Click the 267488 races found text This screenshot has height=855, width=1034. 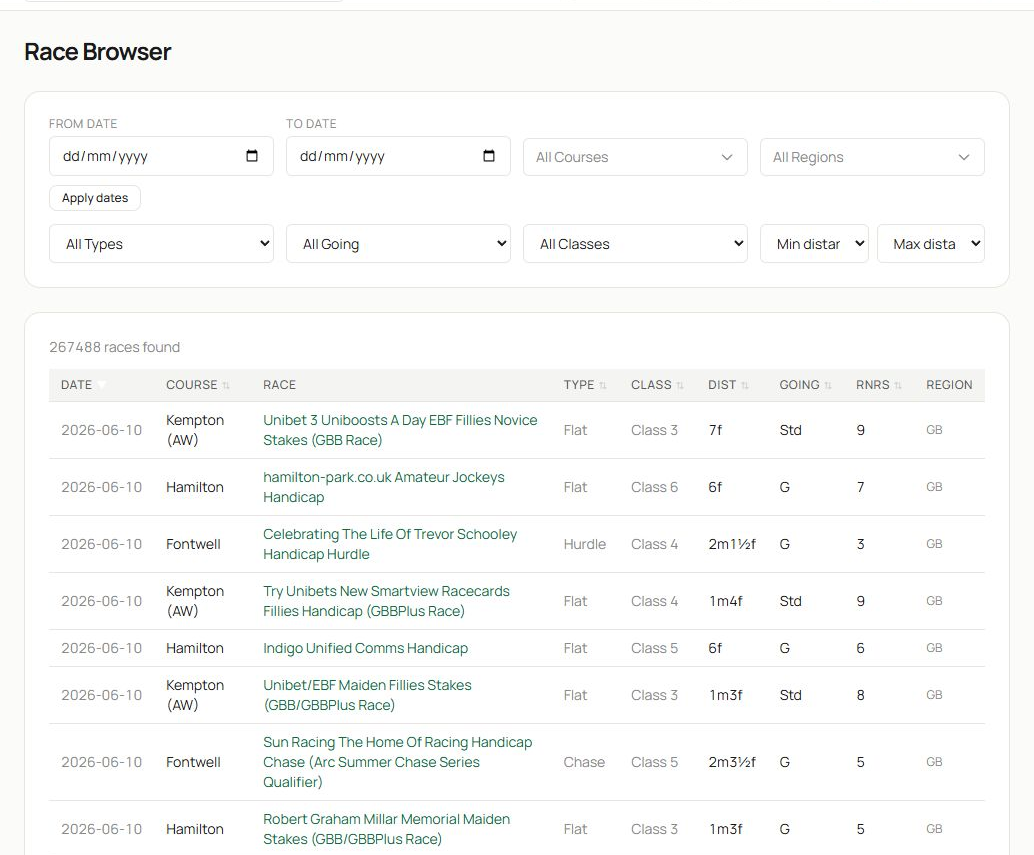[x=115, y=347]
